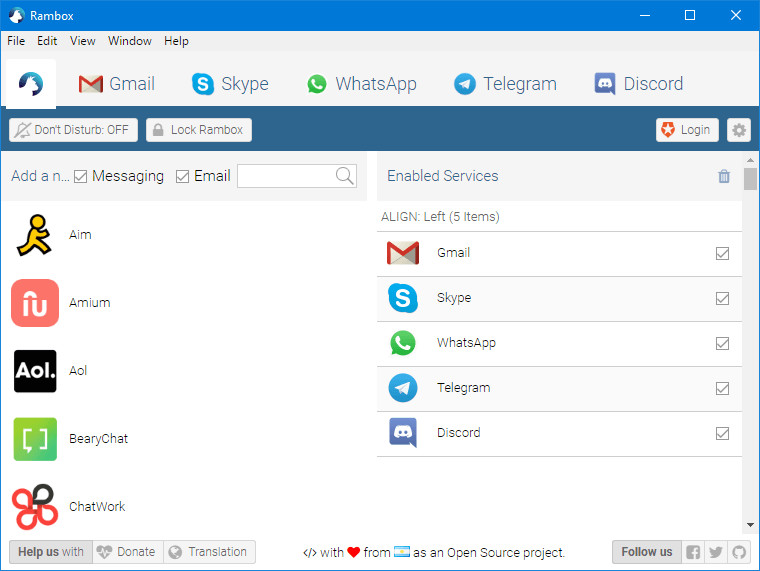Uncheck the Messaging filter checkbox
Viewport: 760px width, 571px height.
coord(80,176)
